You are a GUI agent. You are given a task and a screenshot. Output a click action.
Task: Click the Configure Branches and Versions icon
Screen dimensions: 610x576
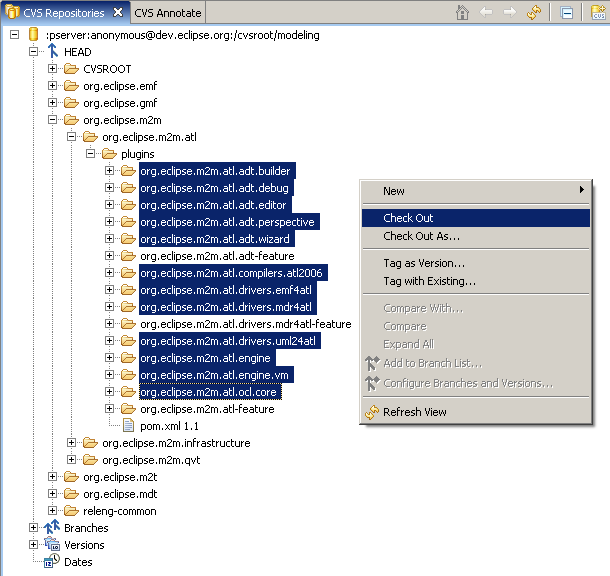[372, 383]
